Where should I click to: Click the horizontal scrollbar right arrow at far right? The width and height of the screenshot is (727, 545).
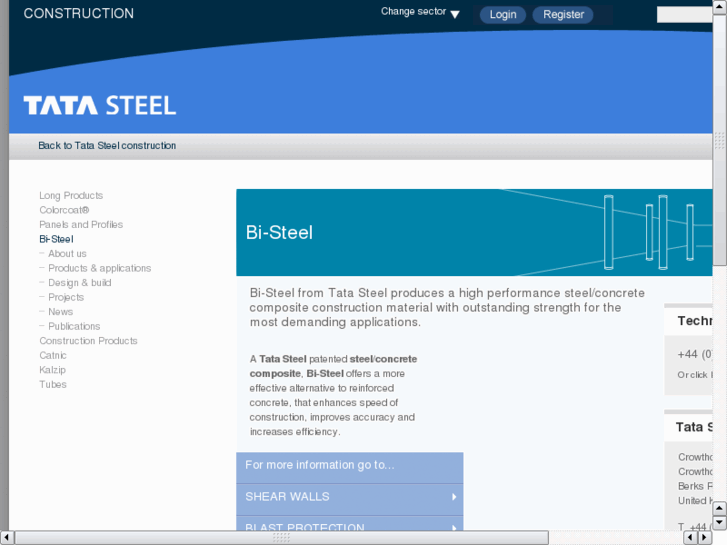tap(705, 538)
